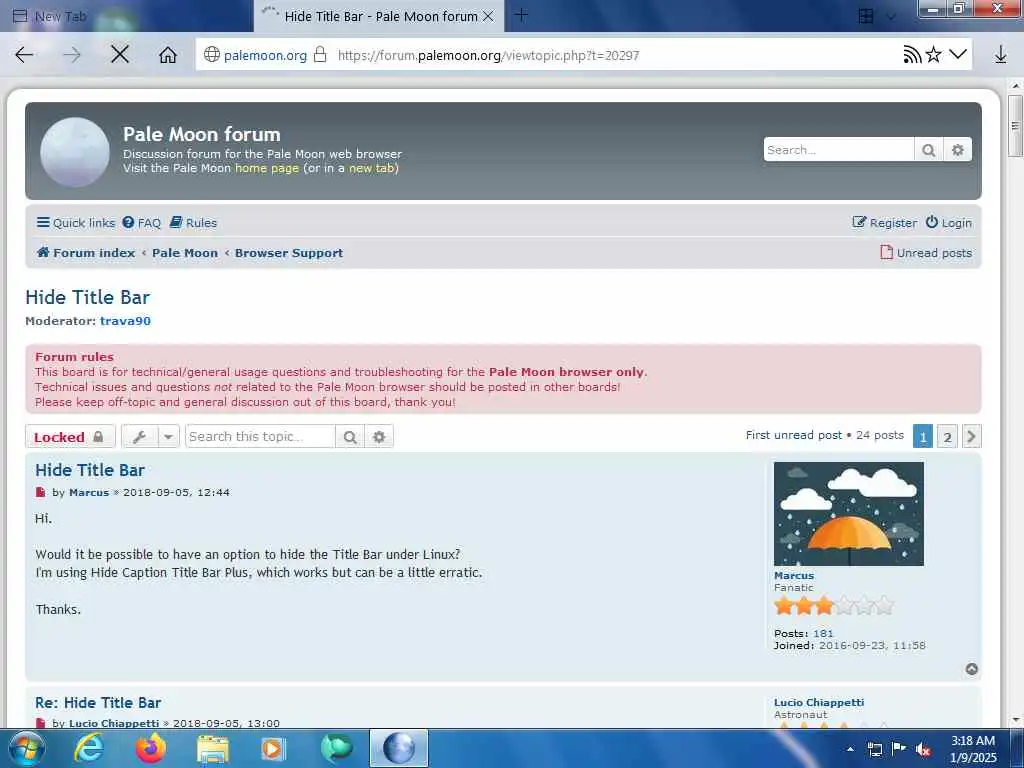Jump to top with the up-arrow icon
Viewport: 1024px width, 768px height.
(972, 669)
